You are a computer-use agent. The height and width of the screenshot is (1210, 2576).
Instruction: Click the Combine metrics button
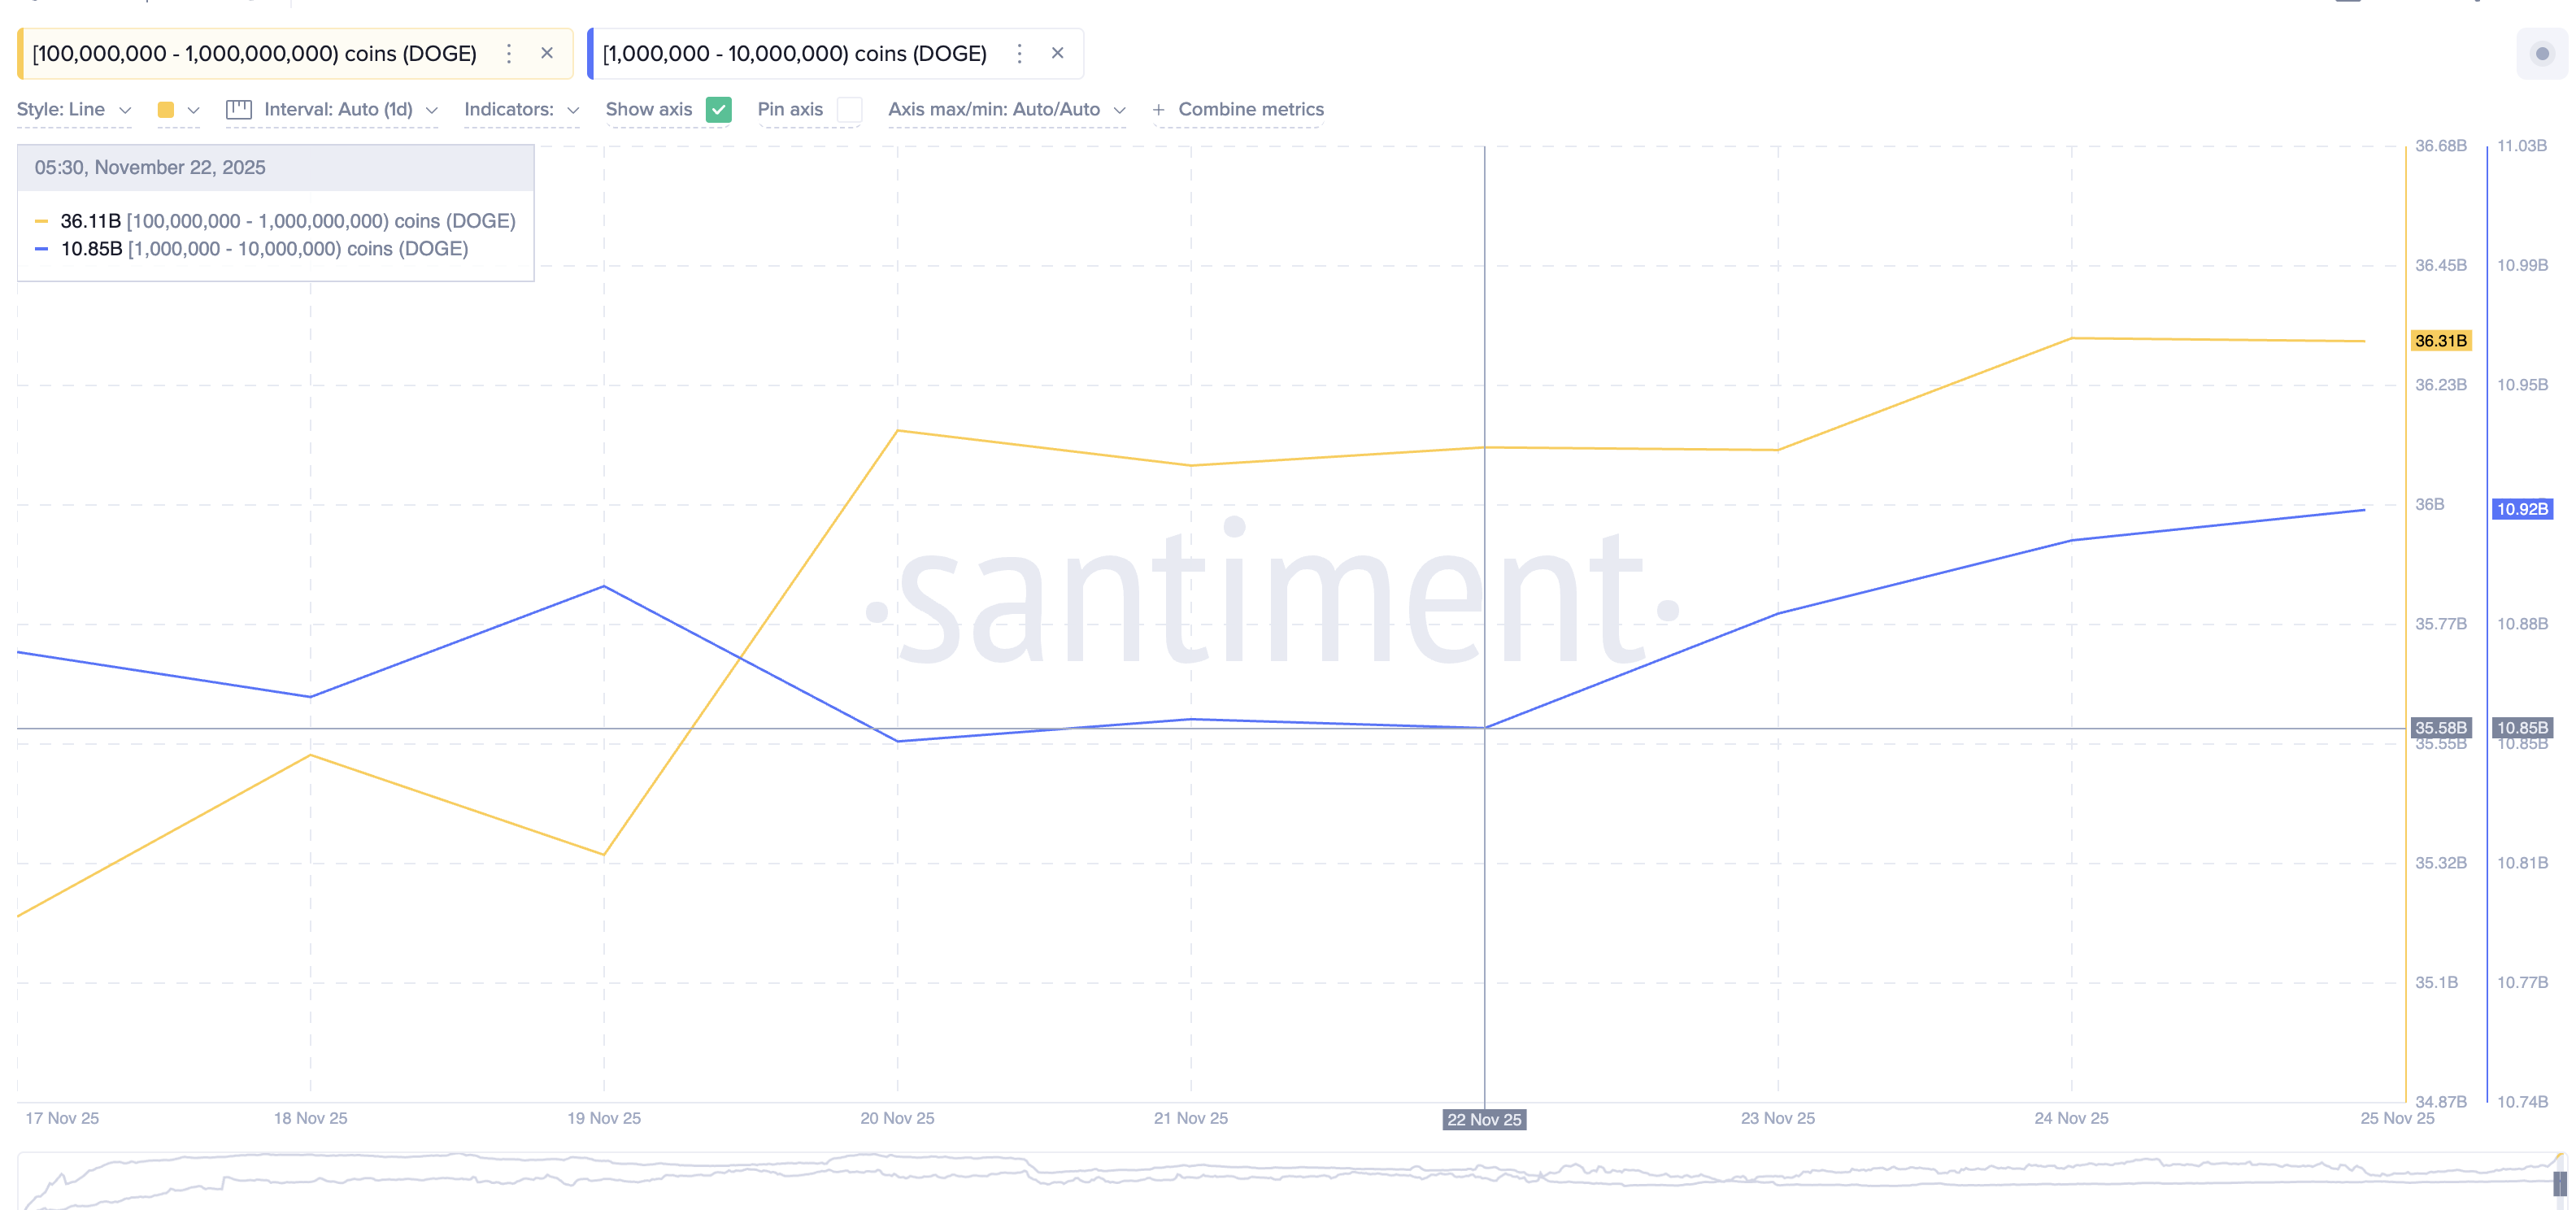click(1239, 110)
